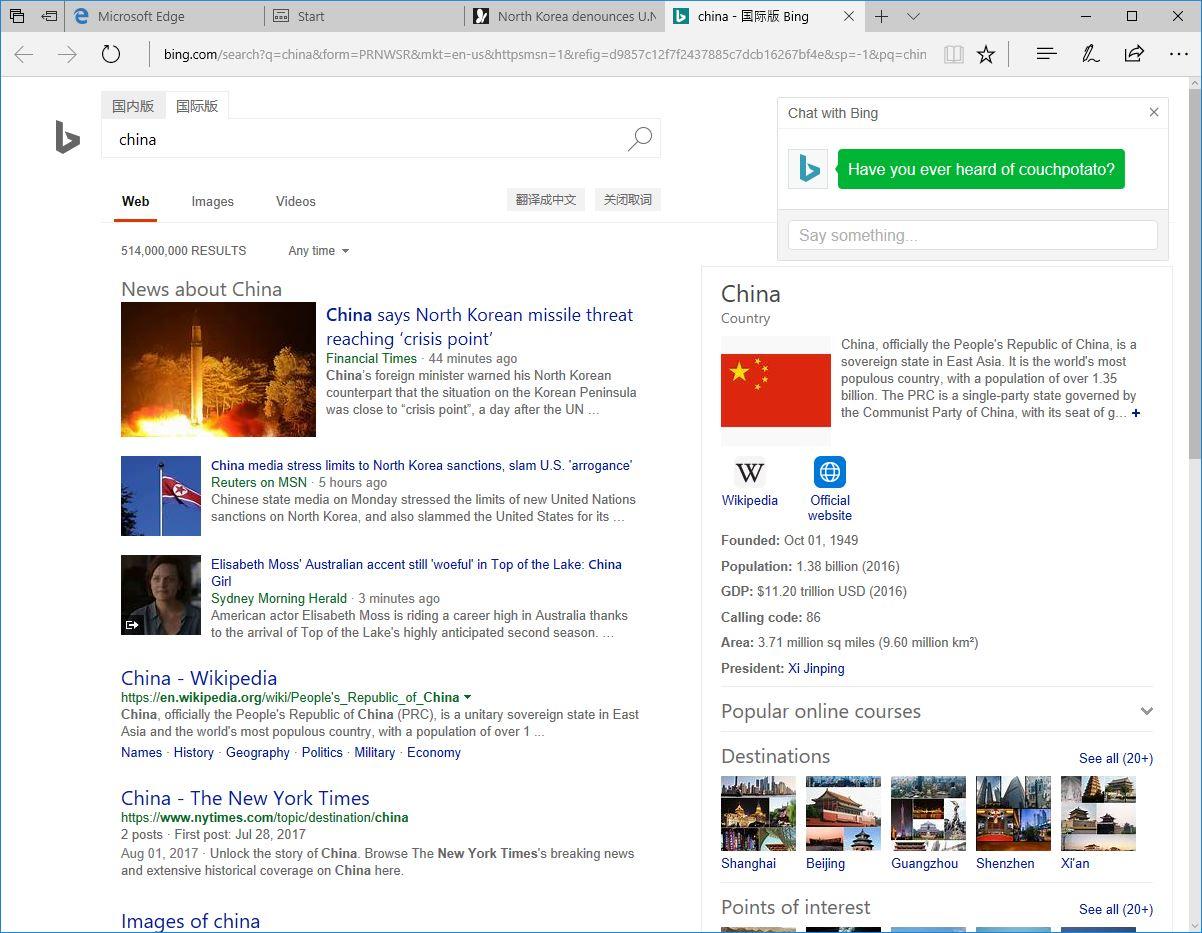Close the Chat with Bing panel
This screenshot has width=1202, height=933.
pos(1153,112)
